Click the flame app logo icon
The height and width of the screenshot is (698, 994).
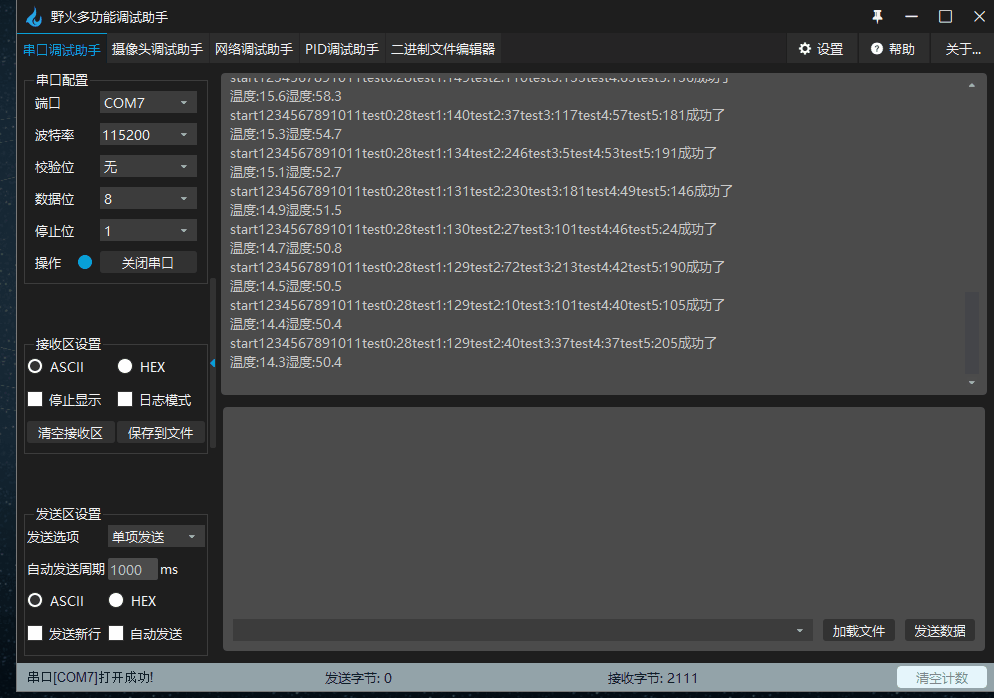34,16
